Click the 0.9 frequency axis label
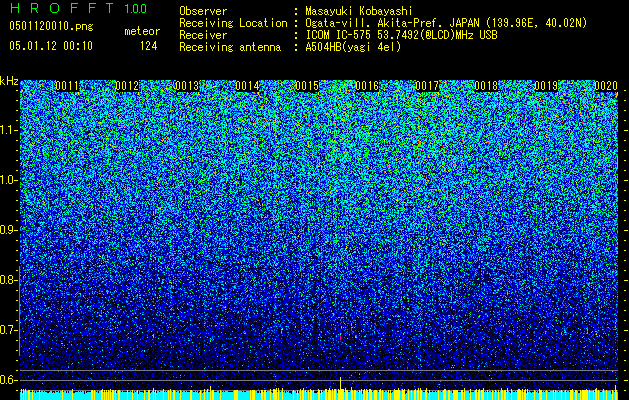 pos(8,230)
